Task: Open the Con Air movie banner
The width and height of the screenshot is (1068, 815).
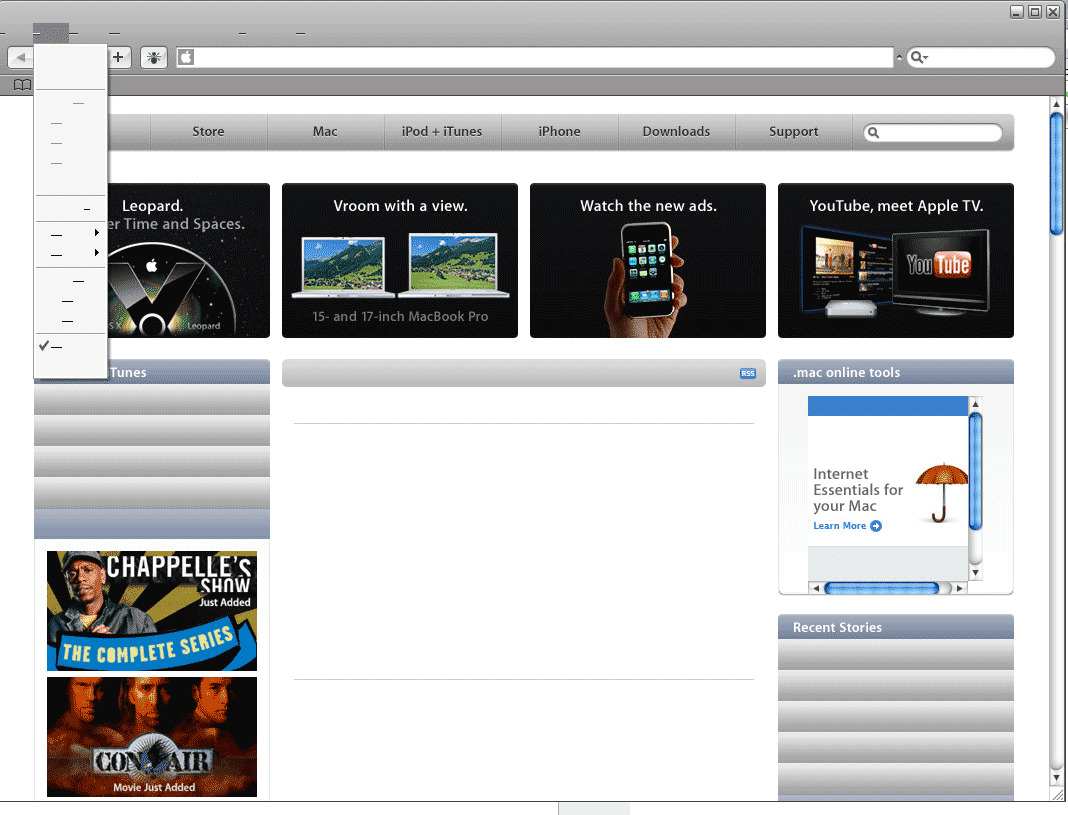Action: pos(152,737)
